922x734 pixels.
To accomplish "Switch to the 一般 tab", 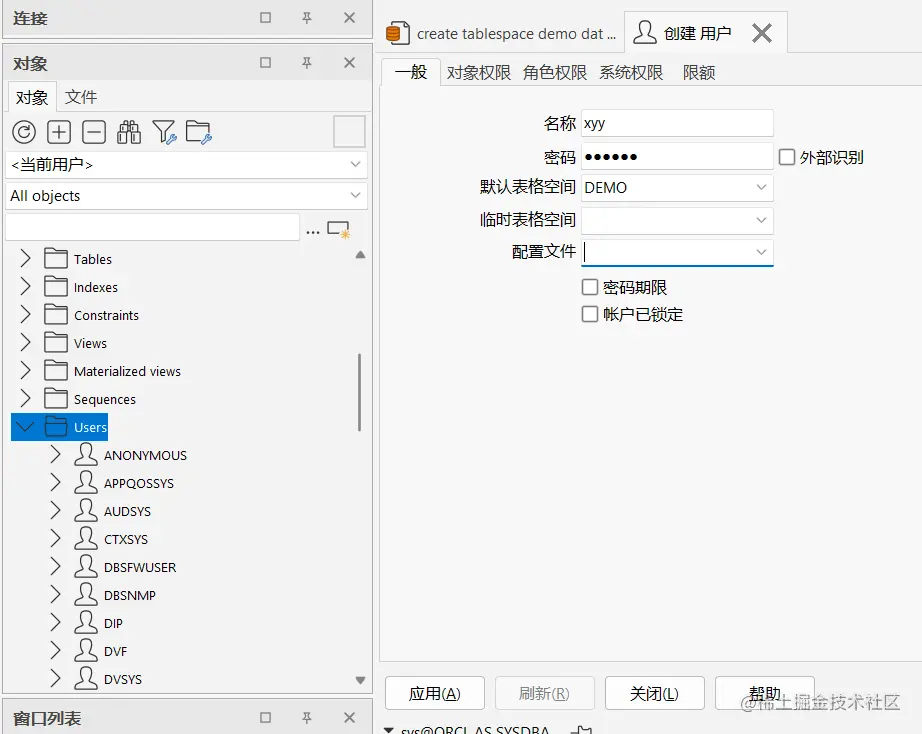I will (x=410, y=72).
